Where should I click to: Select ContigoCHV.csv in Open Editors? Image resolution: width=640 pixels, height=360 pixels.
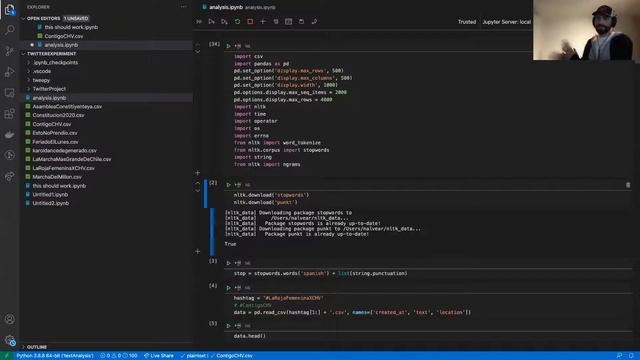(63, 36)
